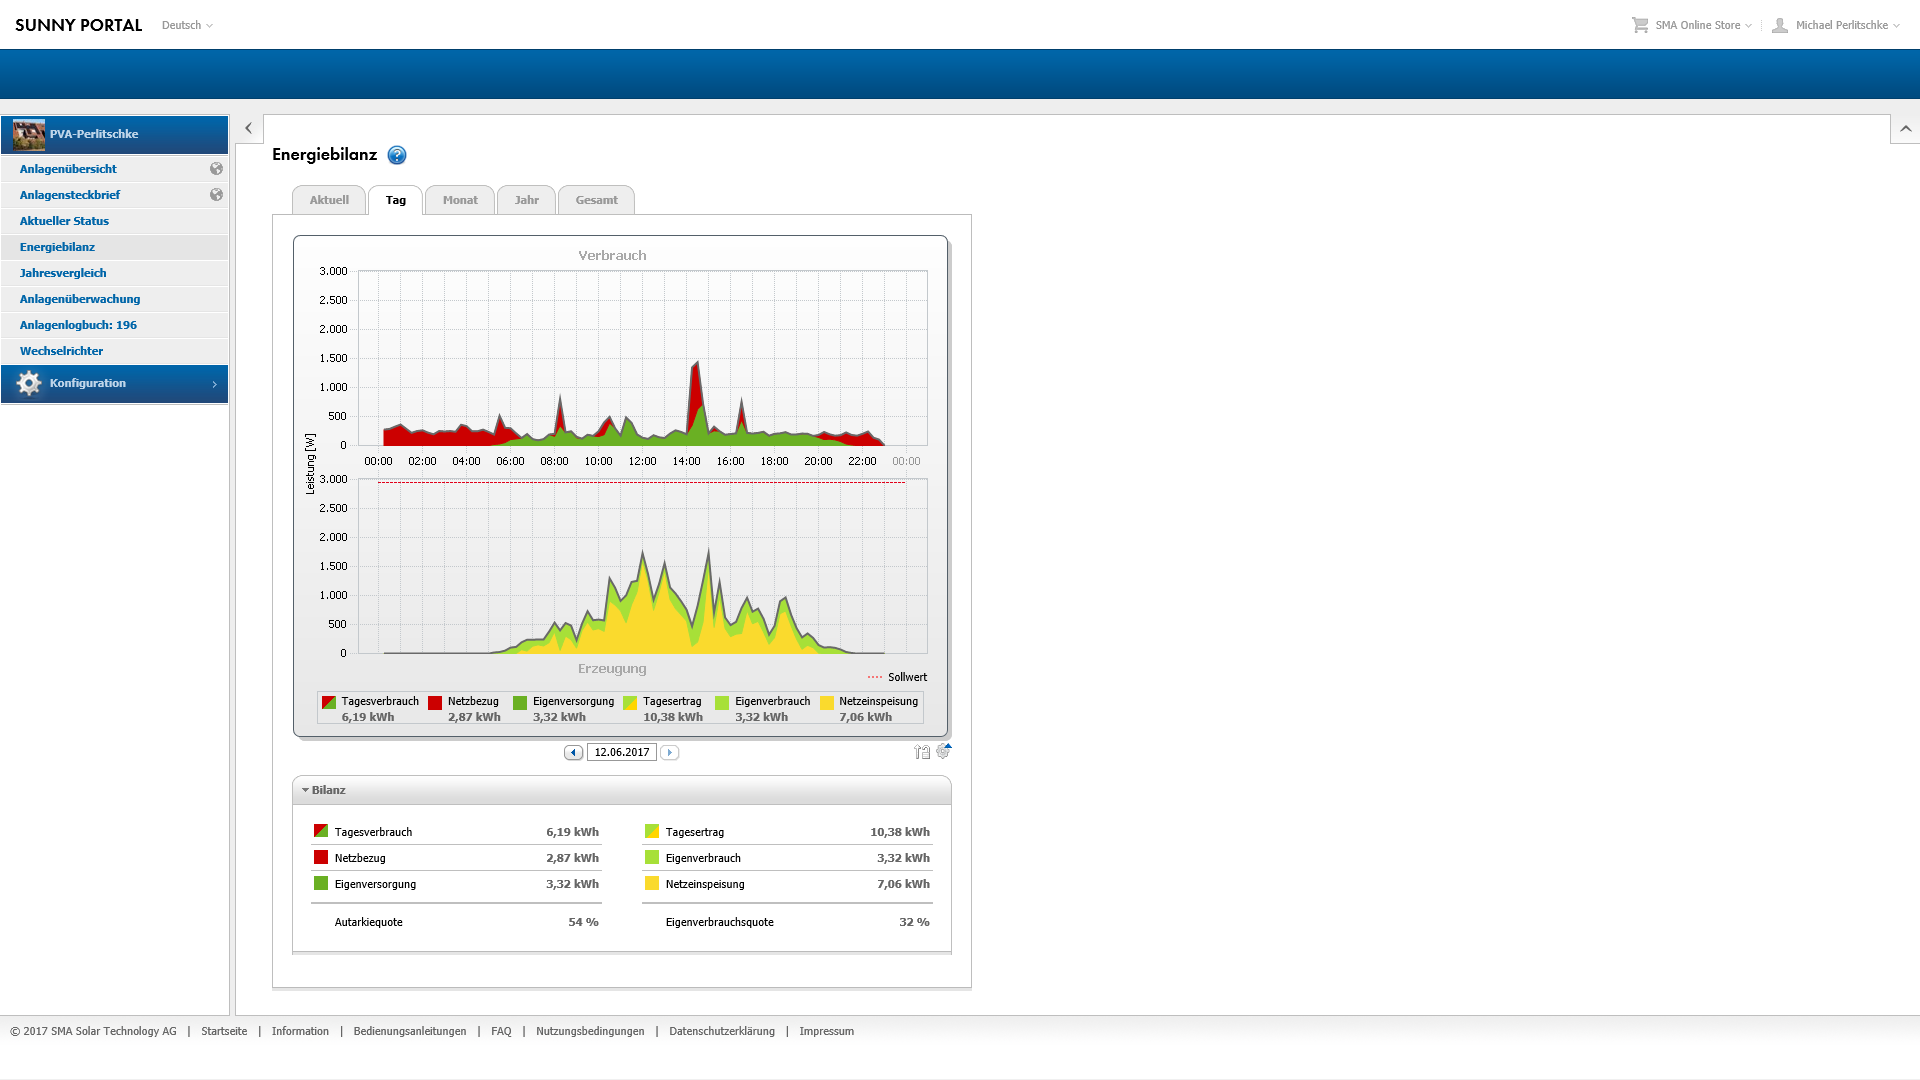Go to next day arrow button
This screenshot has width=1920, height=1080.
pyautogui.click(x=670, y=753)
